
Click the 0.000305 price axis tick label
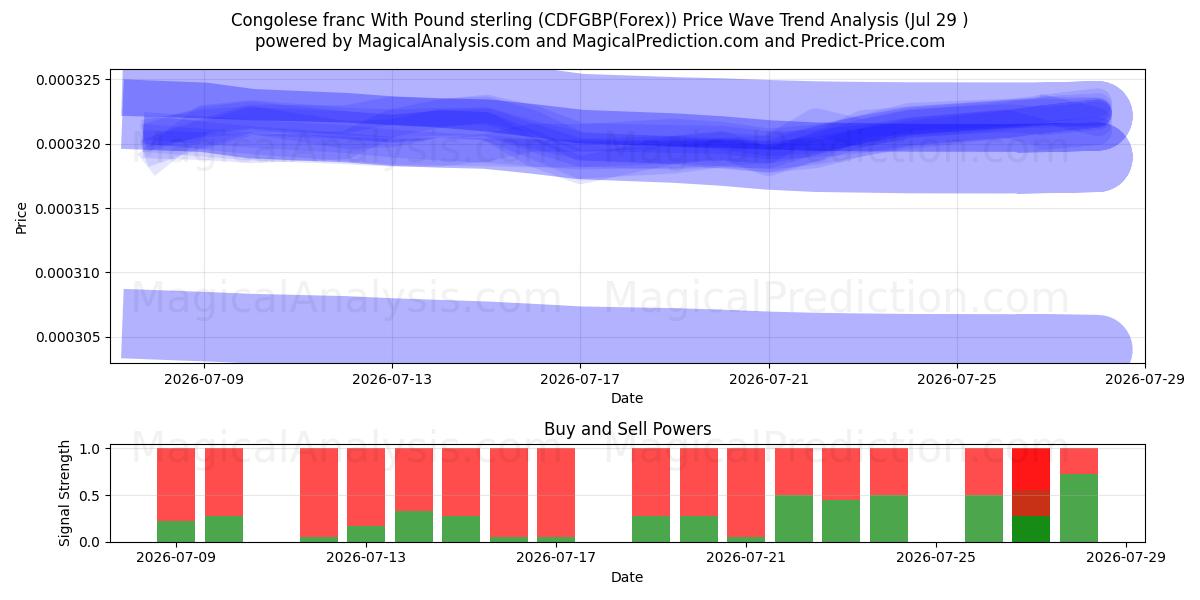68,337
